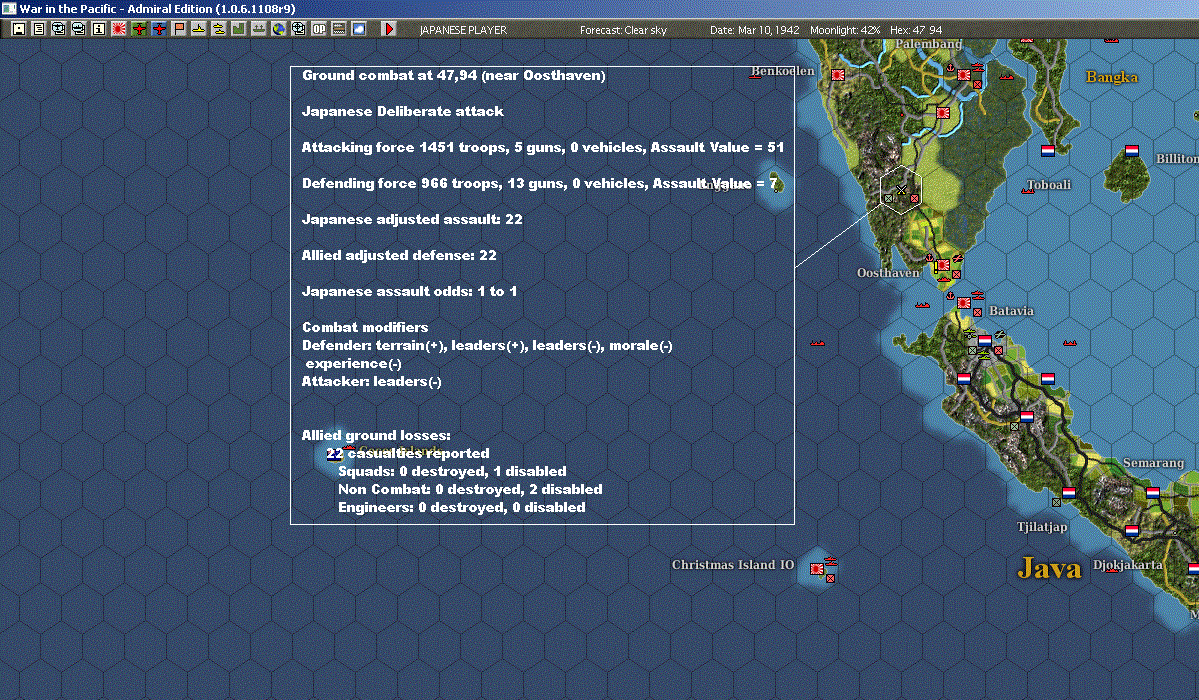Select the Dutch flag near Toboali

[1048, 151]
